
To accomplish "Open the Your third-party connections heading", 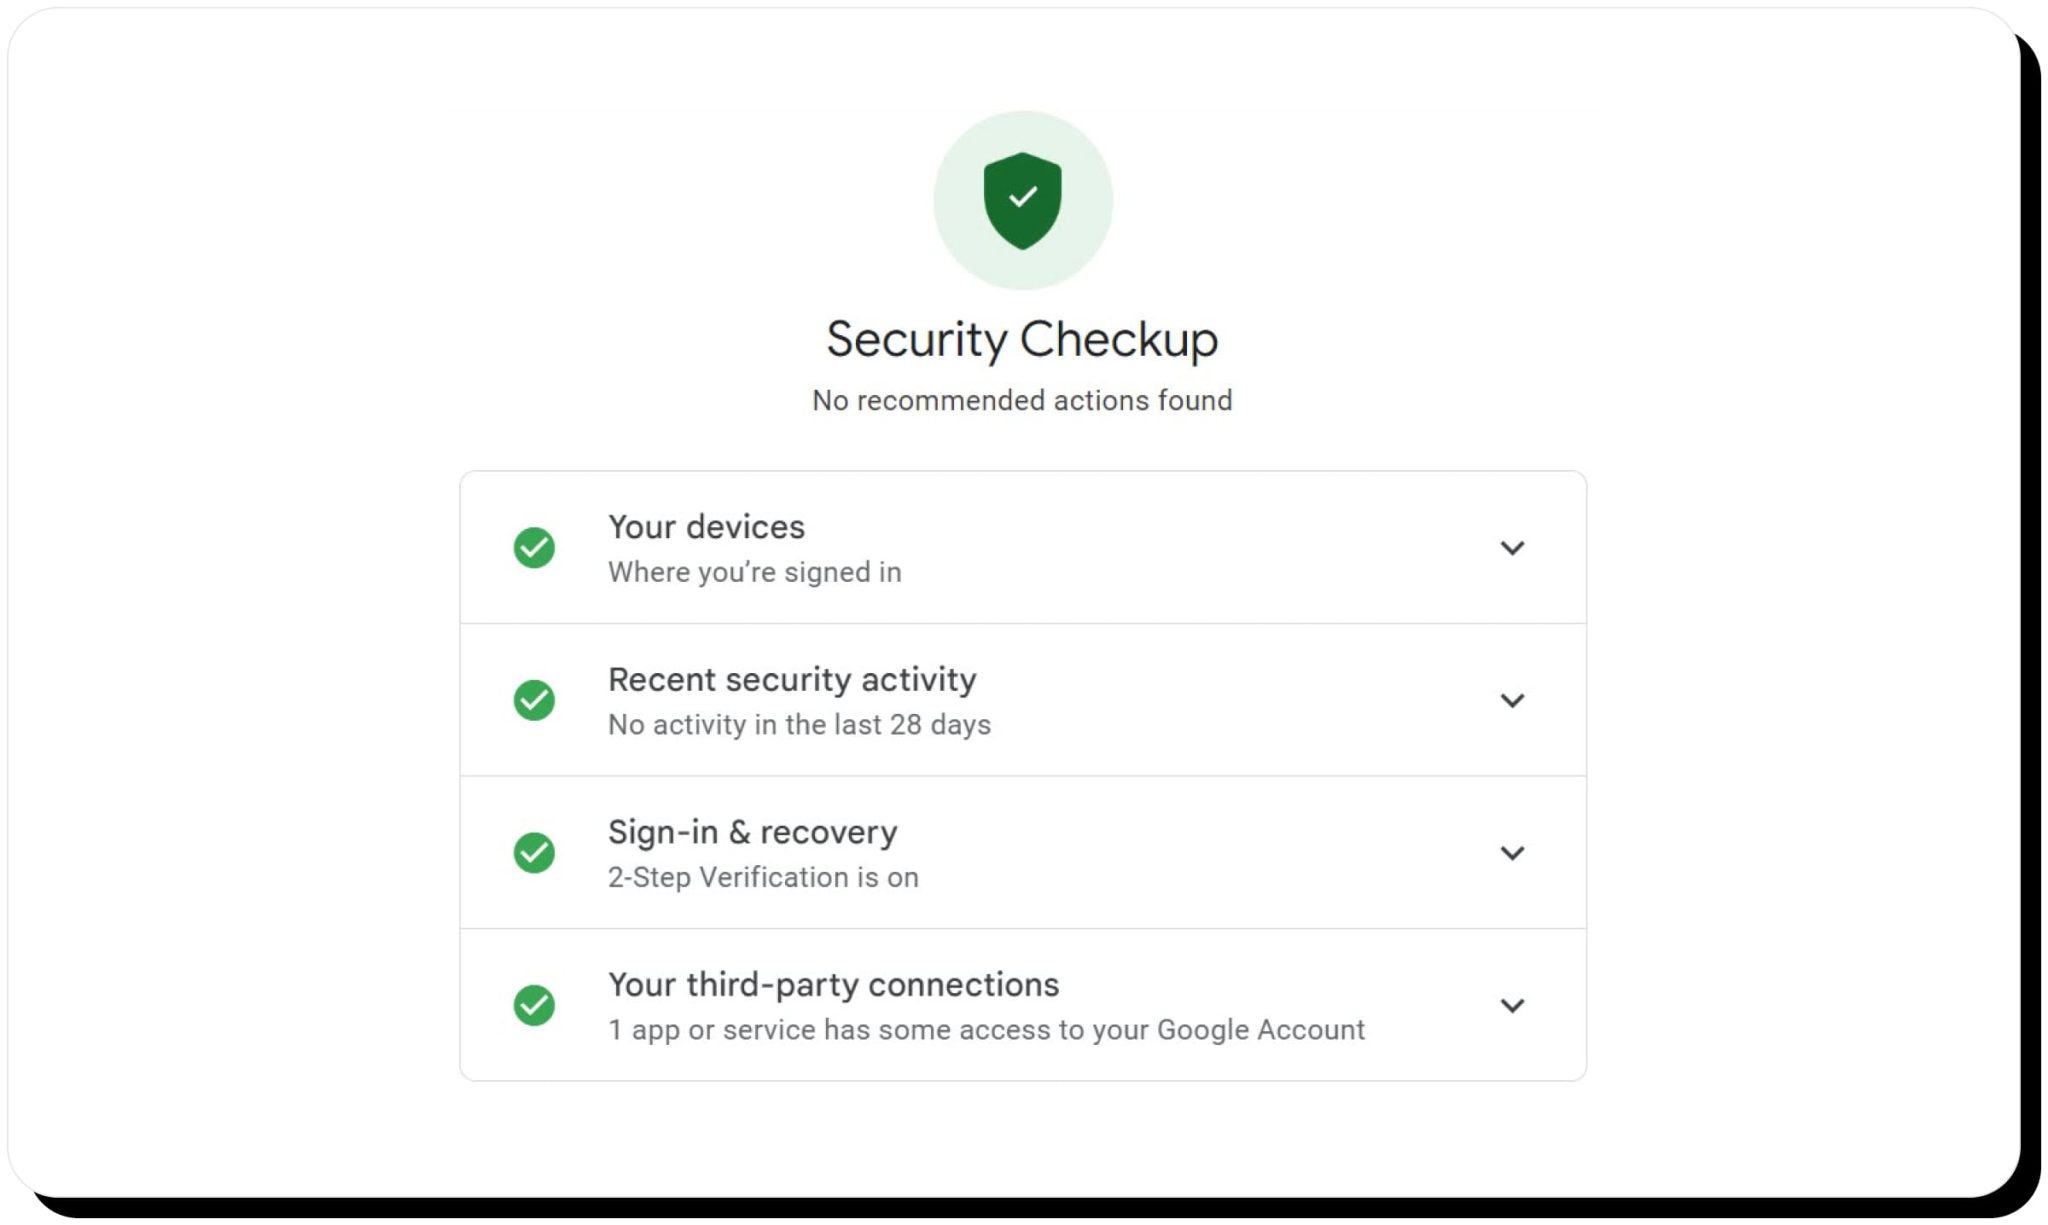I will click(x=833, y=985).
